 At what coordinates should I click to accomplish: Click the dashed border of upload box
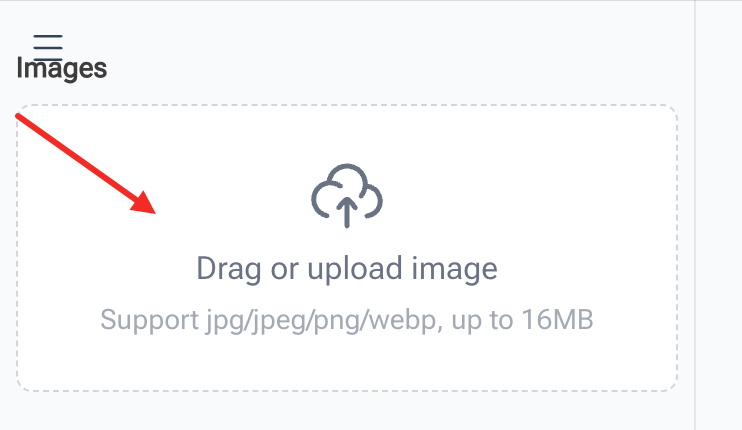click(347, 105)
